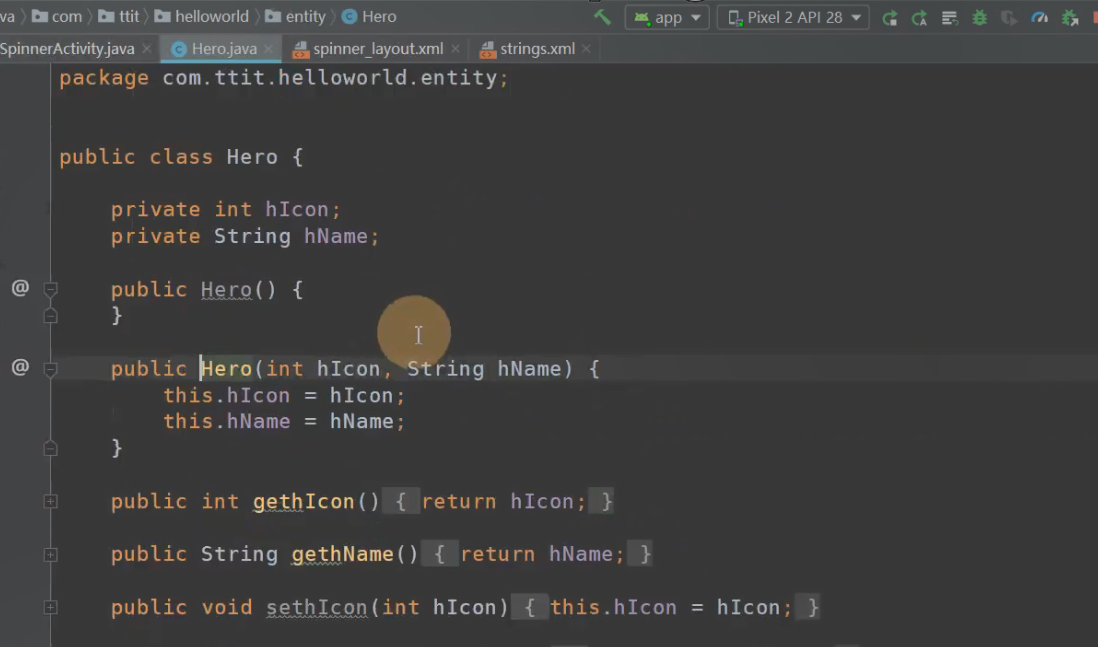Click gutter @ icon beside Hero() constructor
The height and width of the screenshot is (647, 1098).
20,288
